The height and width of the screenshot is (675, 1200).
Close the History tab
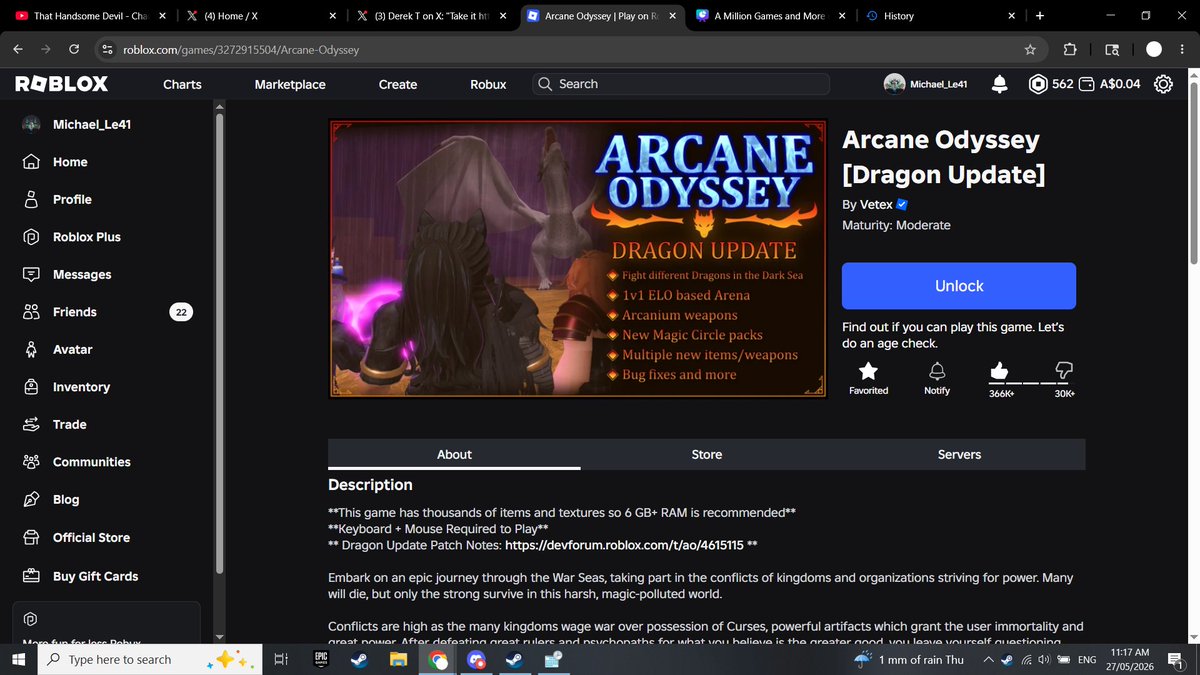[x=1011, y=16]
